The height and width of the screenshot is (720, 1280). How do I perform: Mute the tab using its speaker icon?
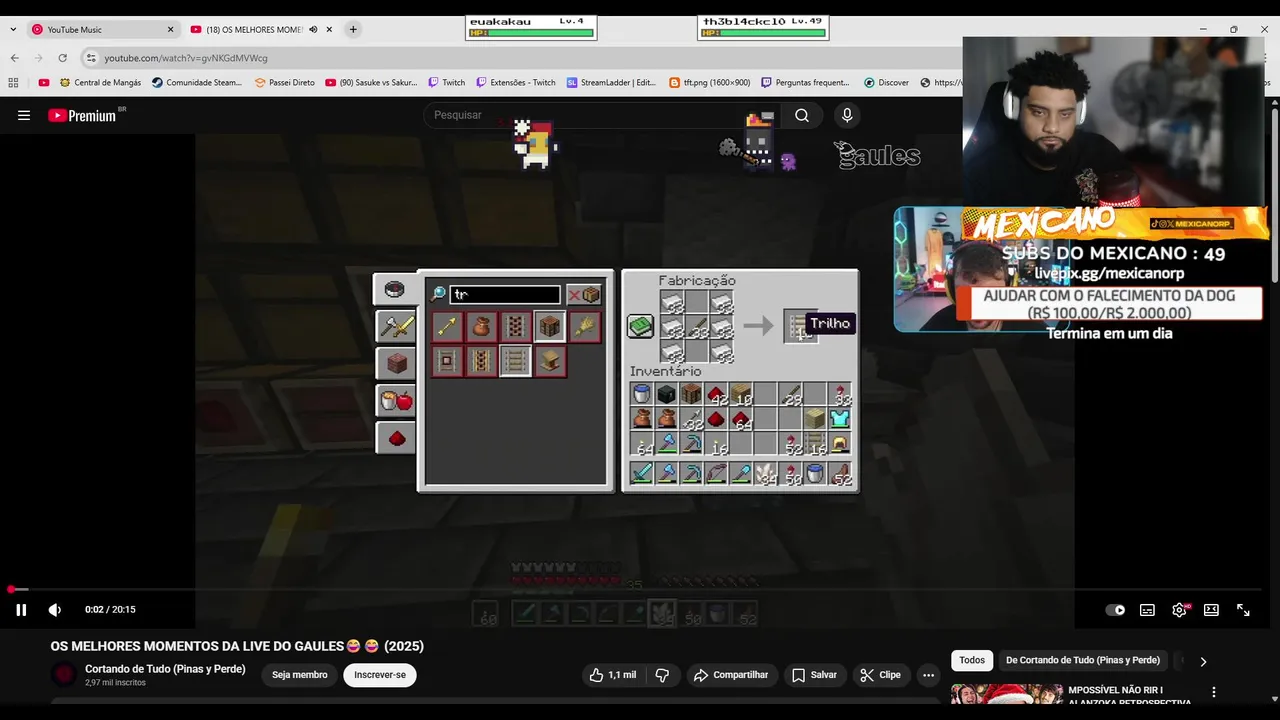pyautogui.click(x=313, y=29)
